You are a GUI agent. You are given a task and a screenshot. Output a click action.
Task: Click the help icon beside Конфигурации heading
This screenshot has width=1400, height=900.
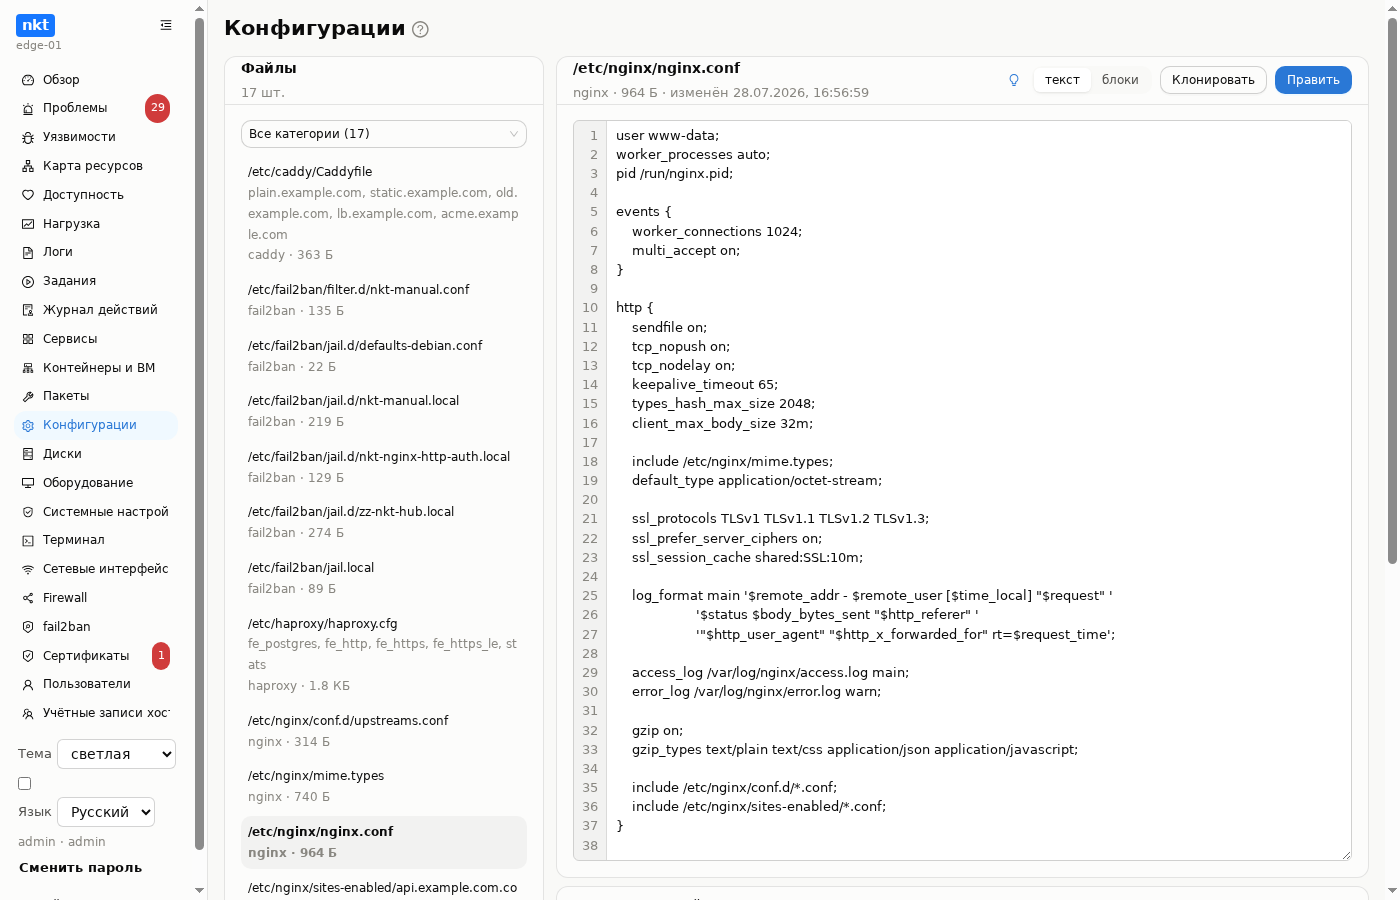click(x=420, y=29)
